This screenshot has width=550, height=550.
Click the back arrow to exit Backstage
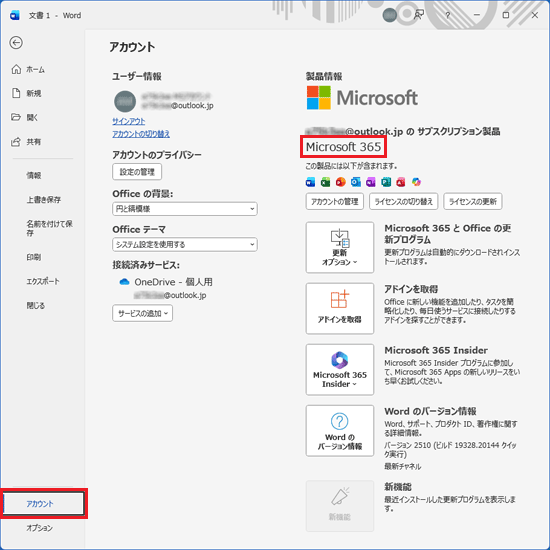[16, 43]
